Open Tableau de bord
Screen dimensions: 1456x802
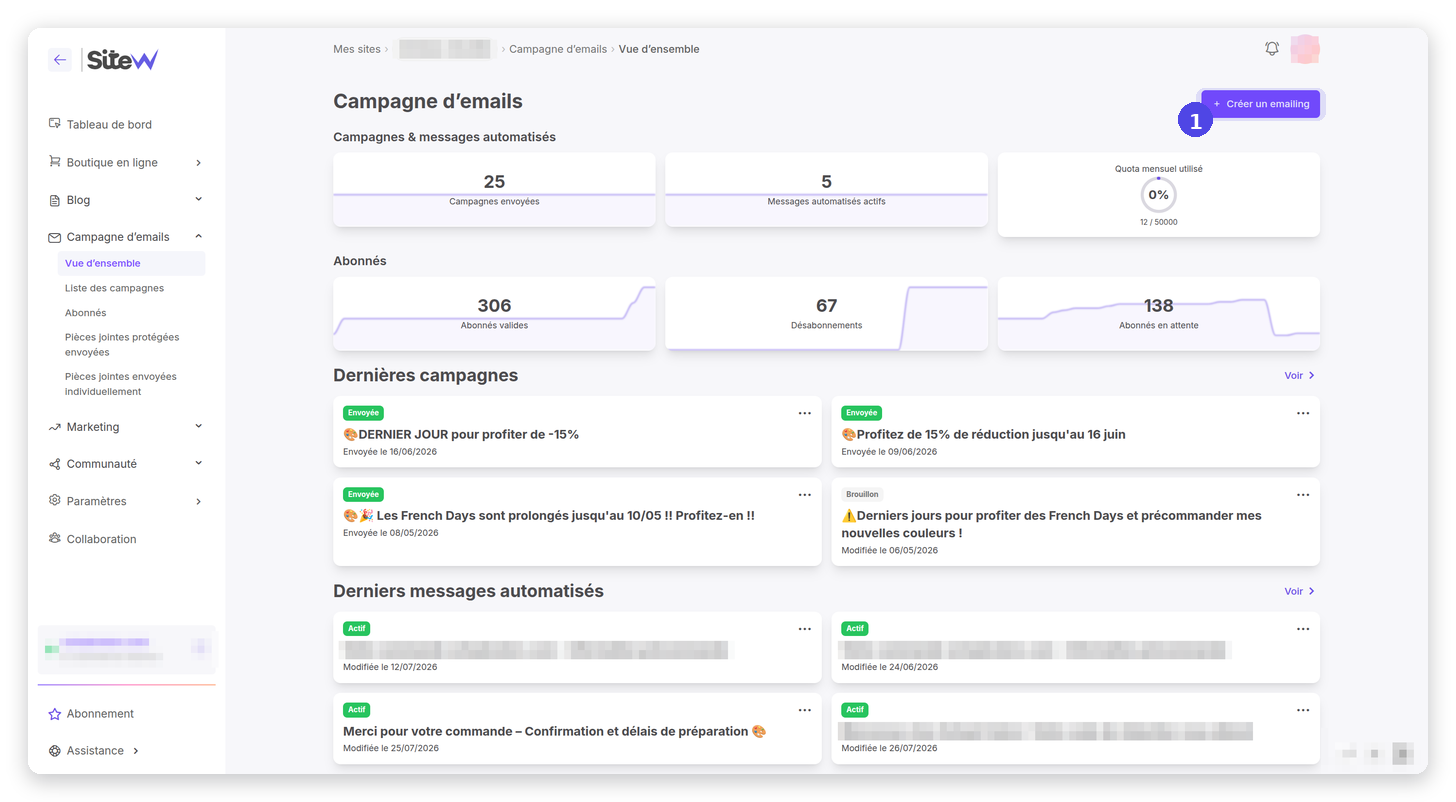coord(109,124)
